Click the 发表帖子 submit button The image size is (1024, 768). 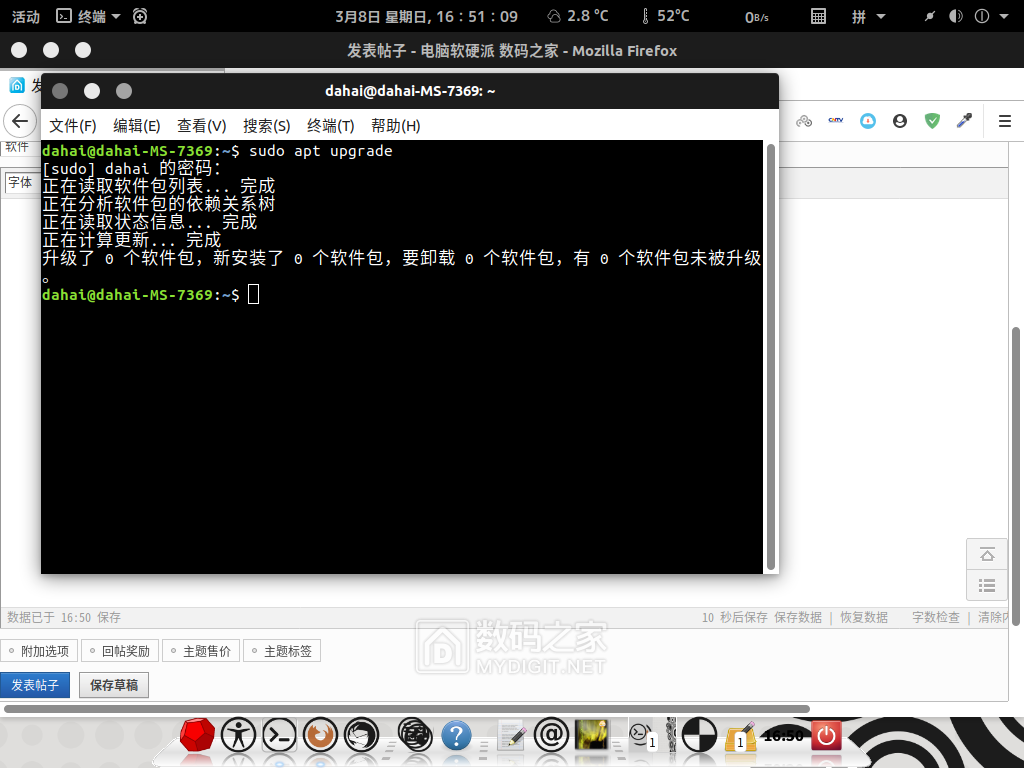tap(35, 685)
